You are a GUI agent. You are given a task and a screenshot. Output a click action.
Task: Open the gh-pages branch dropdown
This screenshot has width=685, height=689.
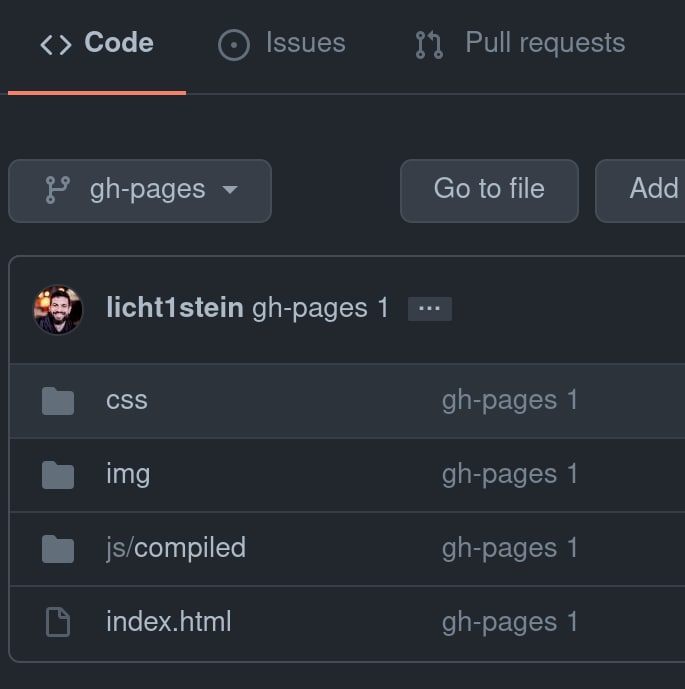(x=140, y=190)
